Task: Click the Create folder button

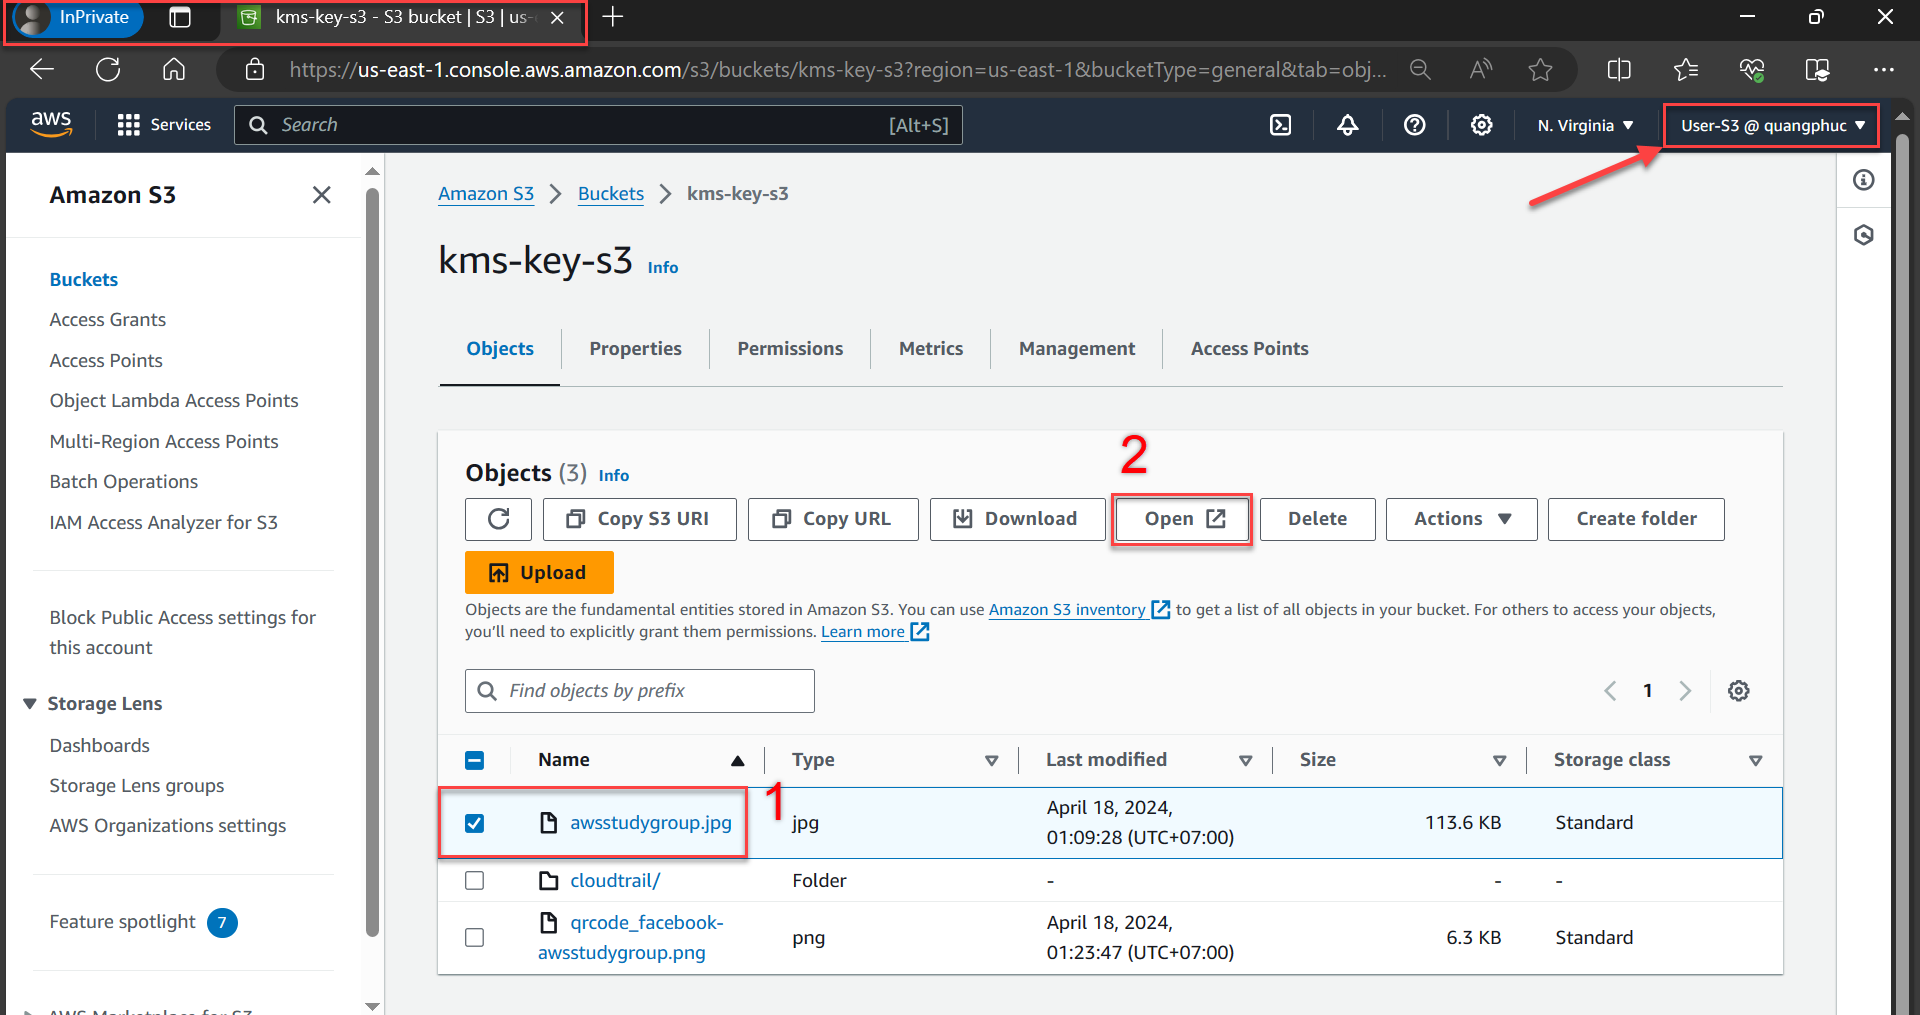Action: pos(1636,519)
